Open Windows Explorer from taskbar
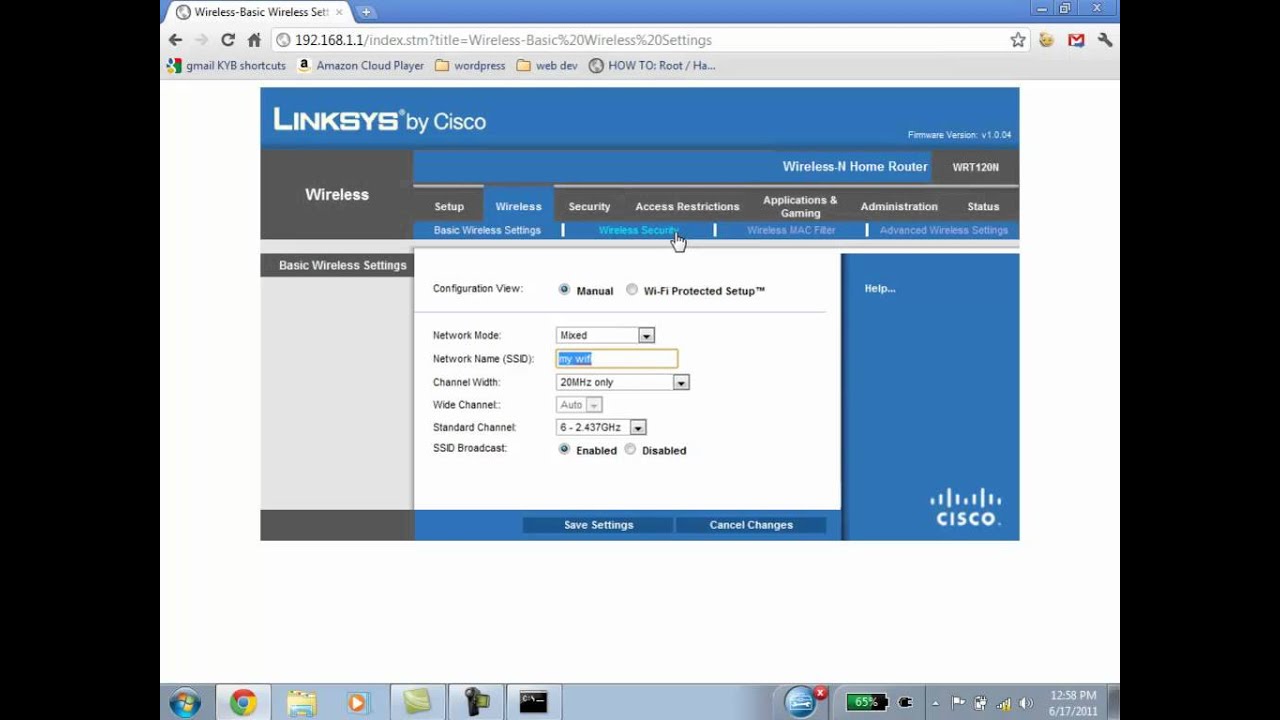 tap(300, 703)
